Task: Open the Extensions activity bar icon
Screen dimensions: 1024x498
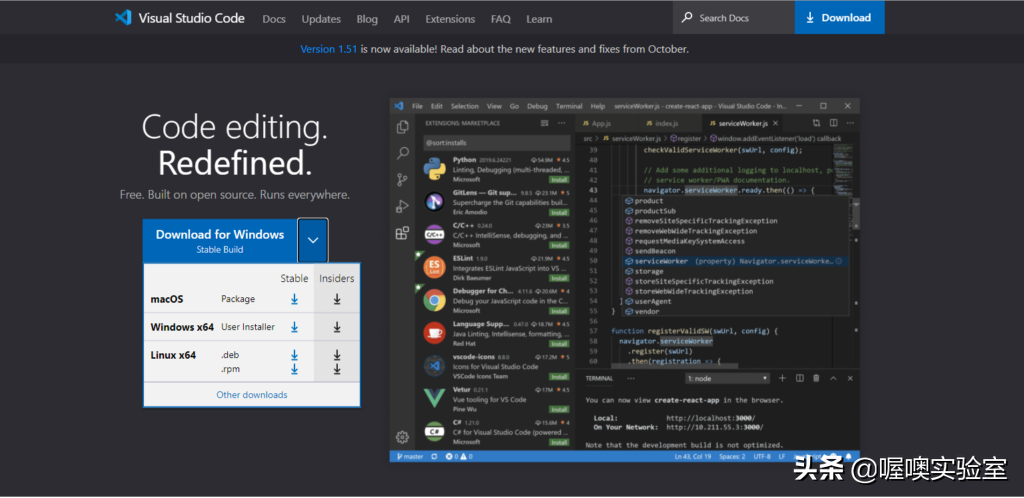Action: click(403, 233)
